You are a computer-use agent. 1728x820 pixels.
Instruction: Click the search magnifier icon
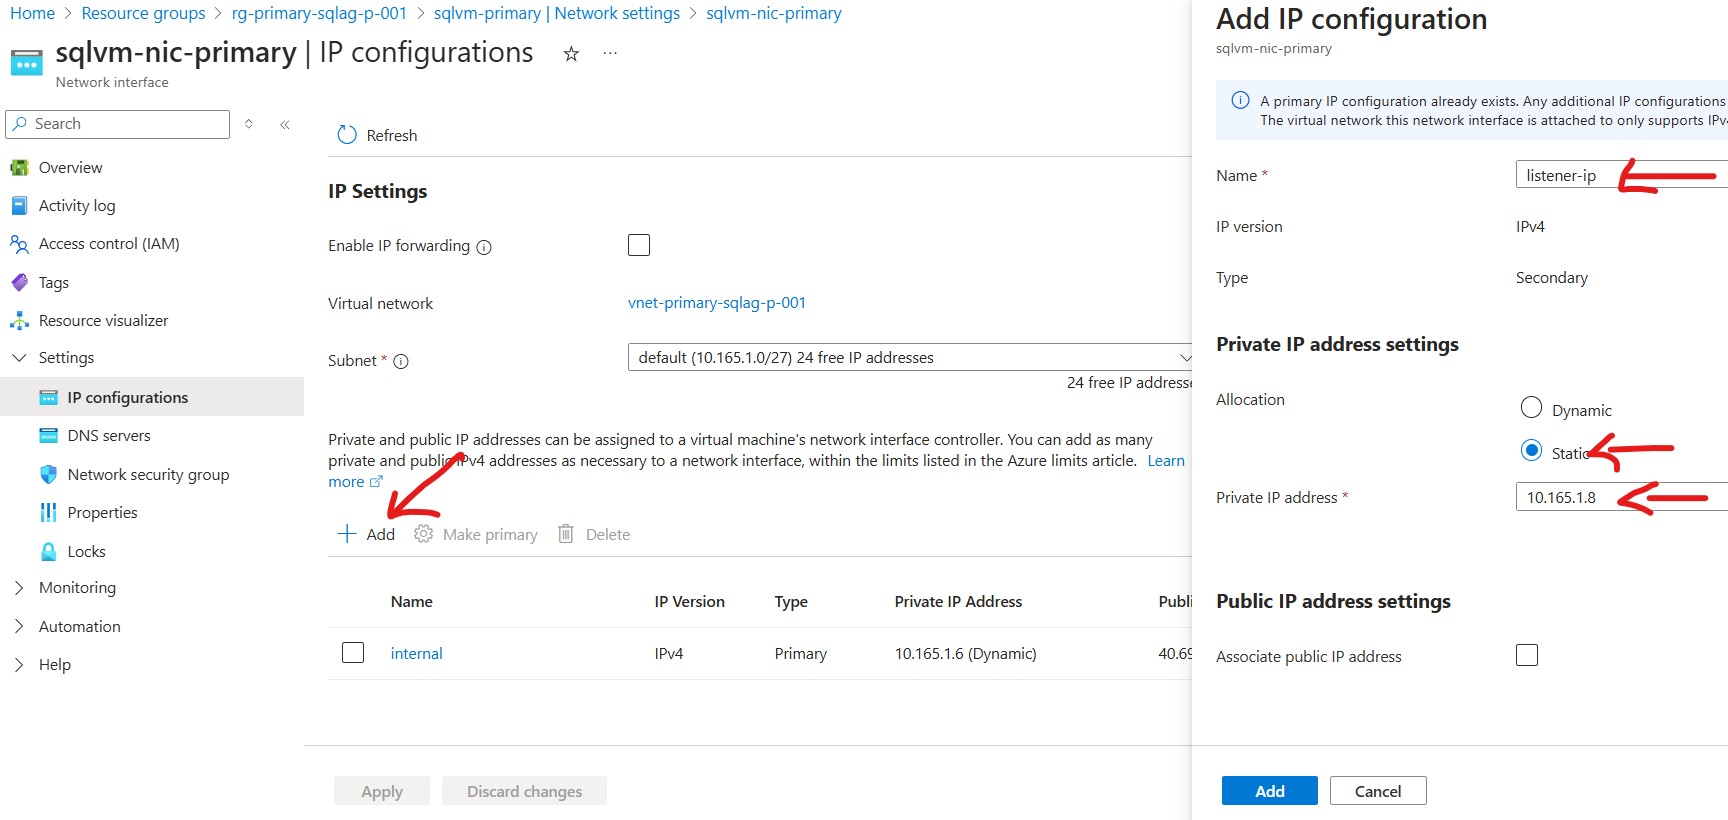pos(20,124)
